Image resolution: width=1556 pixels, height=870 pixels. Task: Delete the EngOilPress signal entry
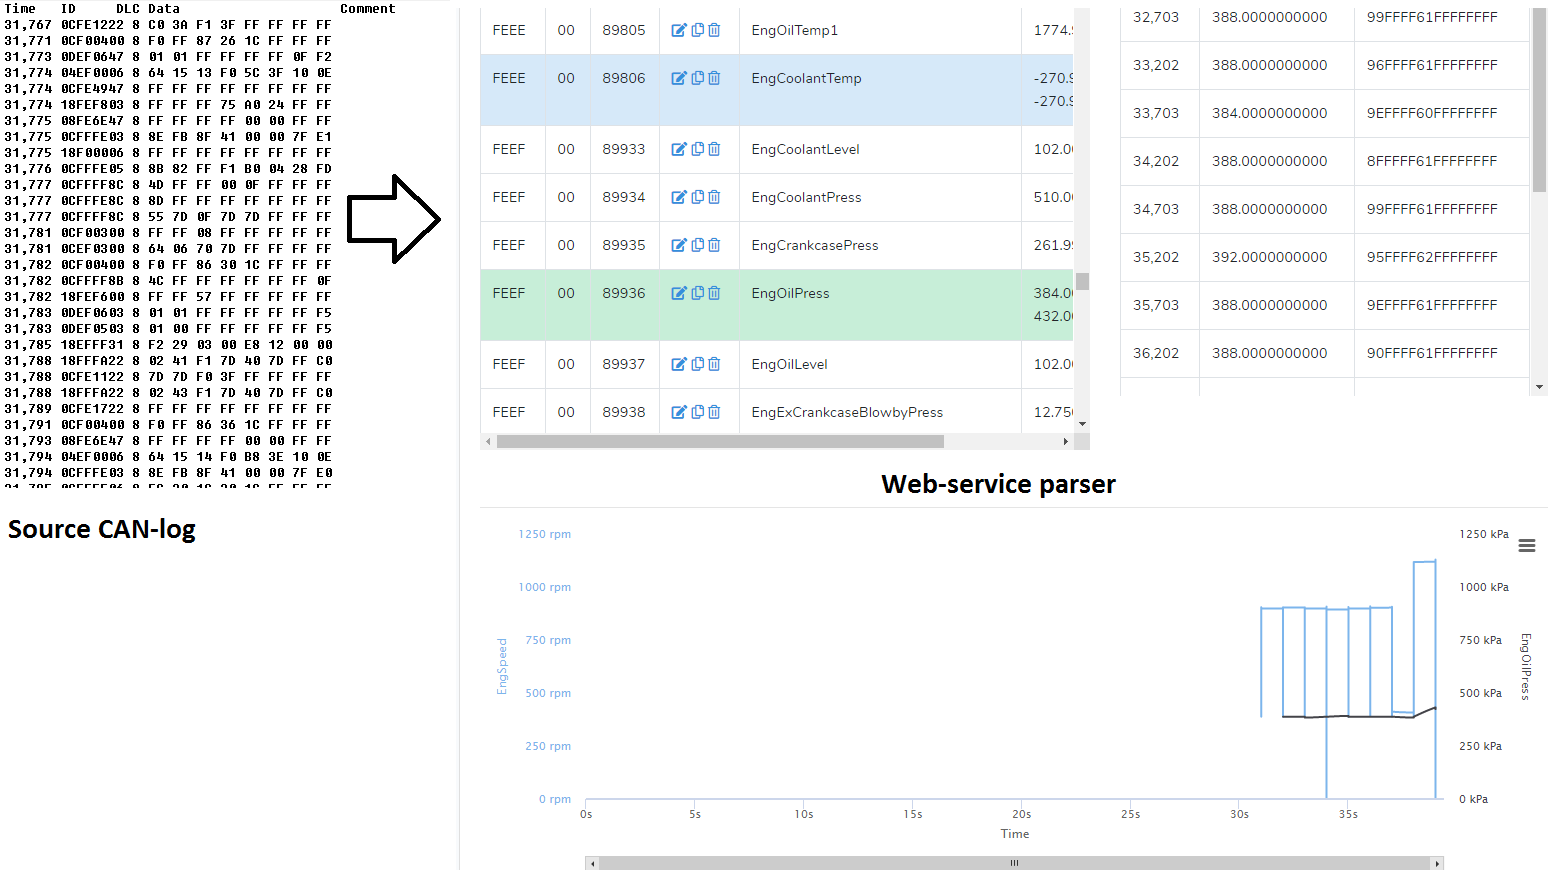pyautogui.click(x=714, y=293)
